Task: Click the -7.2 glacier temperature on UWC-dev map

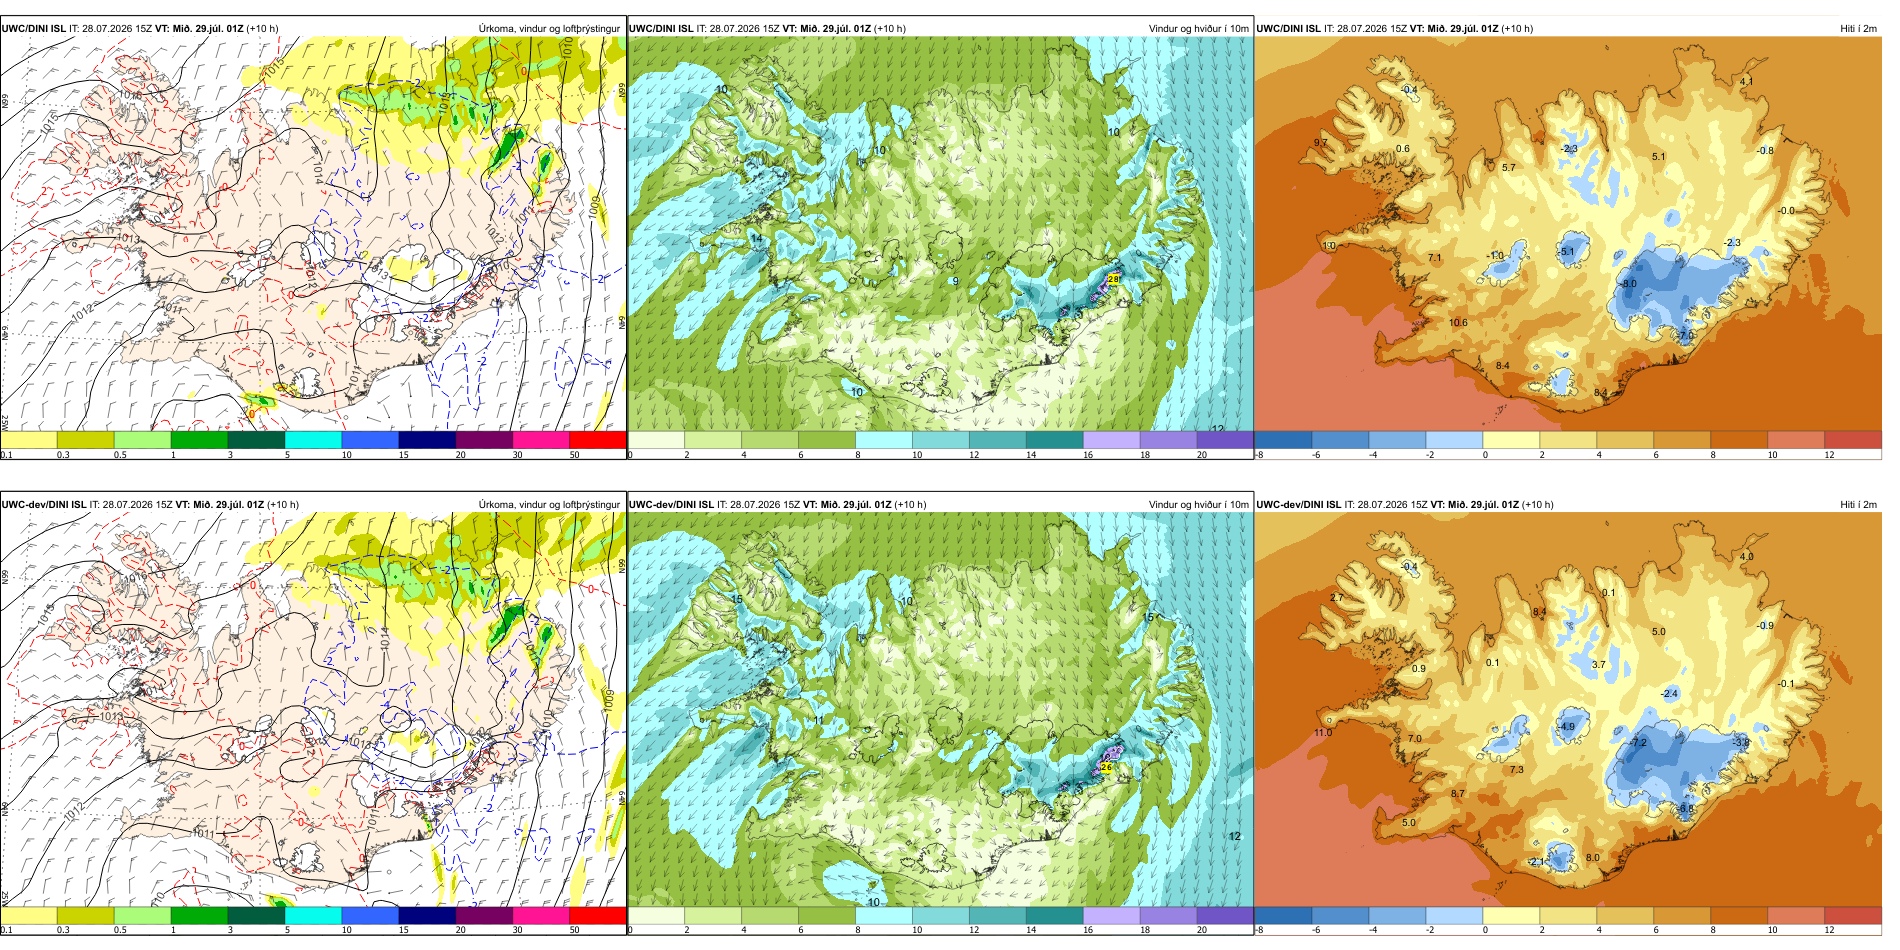Action: pyautogui.click(x=1637, y=743)
